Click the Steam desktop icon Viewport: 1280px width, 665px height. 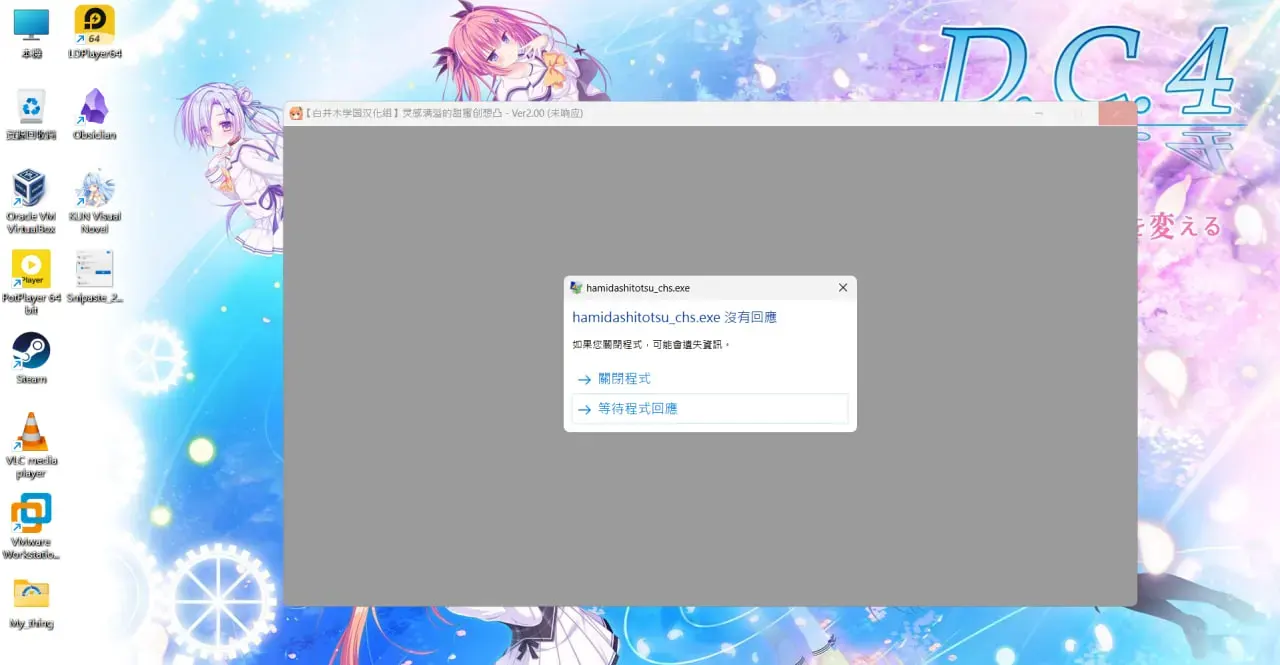pyautogui.click(x=31, y=358)
